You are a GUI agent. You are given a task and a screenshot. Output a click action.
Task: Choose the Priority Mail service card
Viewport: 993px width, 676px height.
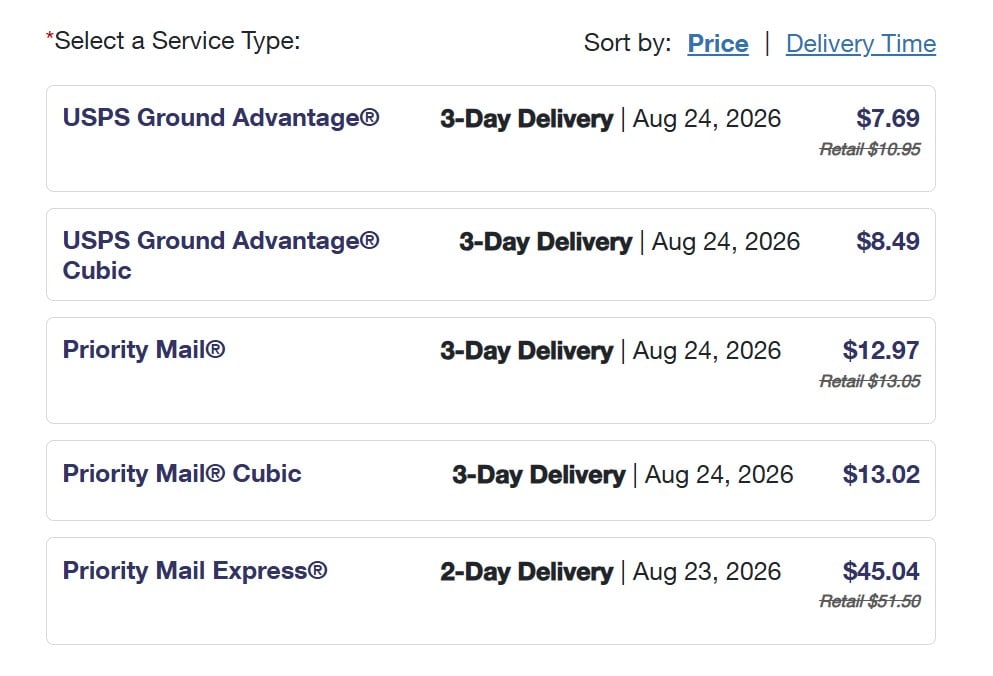tap(491, 371)
